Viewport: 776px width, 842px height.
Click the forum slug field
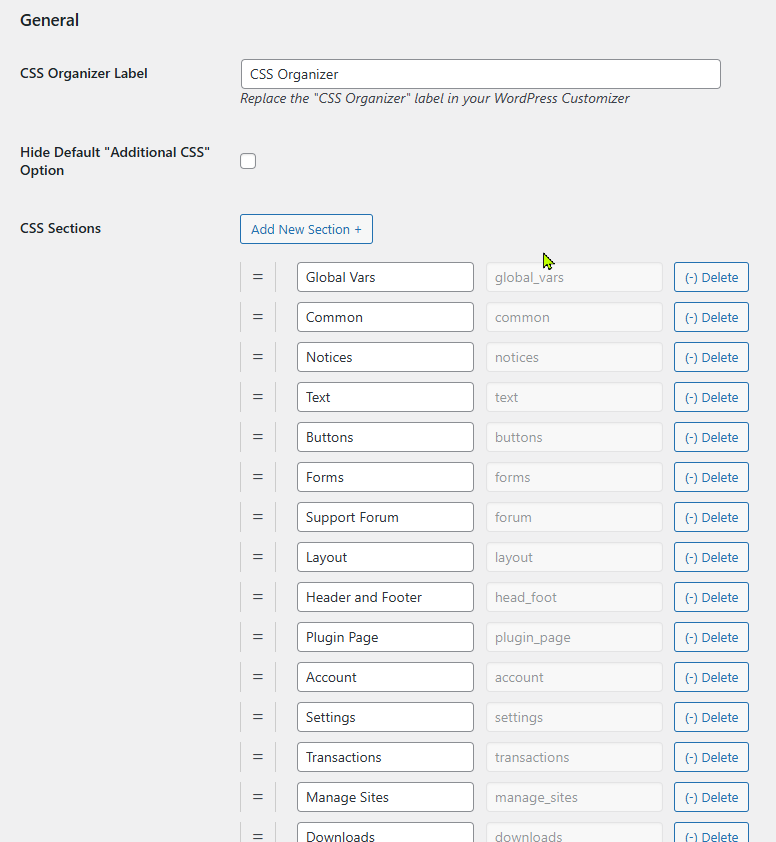pos(574,517)
